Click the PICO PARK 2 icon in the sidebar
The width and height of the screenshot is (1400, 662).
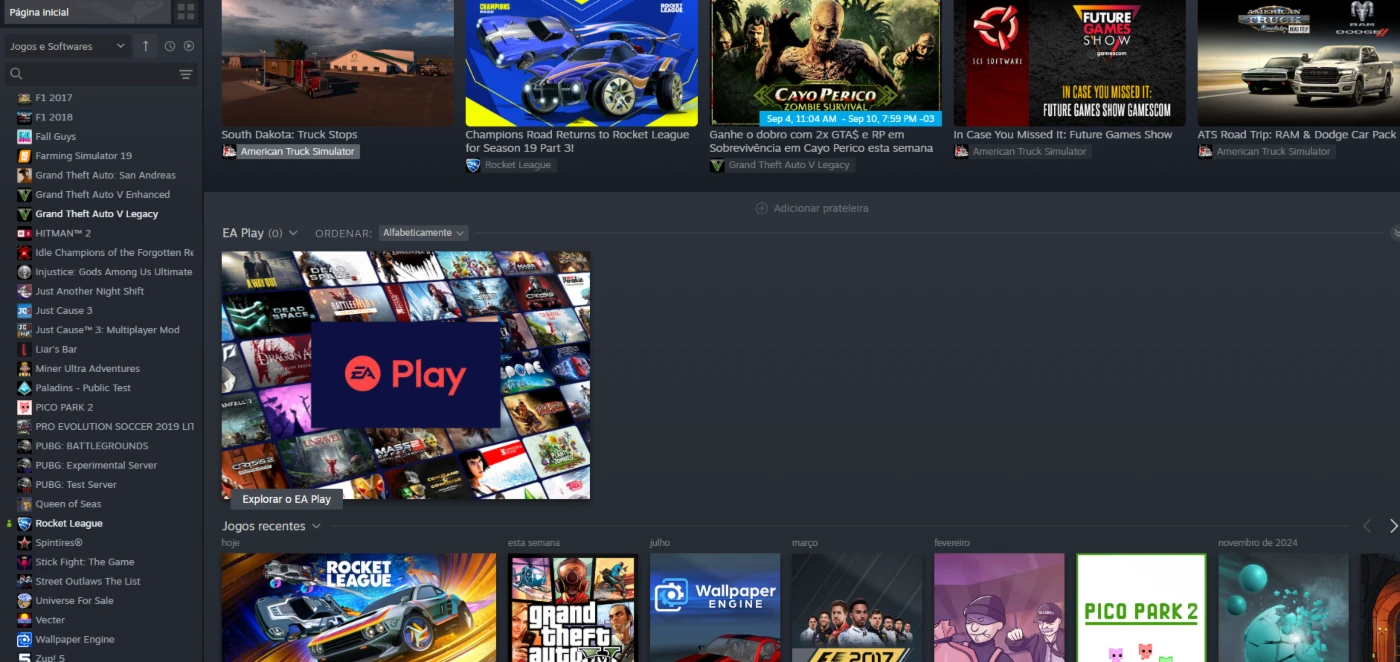coord(25,408)
